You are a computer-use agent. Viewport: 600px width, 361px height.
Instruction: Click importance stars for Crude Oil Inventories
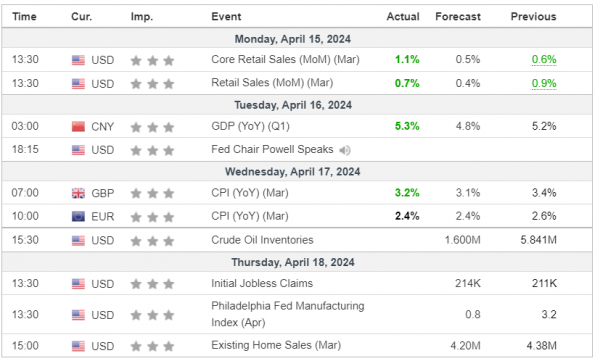click(152, 241)
